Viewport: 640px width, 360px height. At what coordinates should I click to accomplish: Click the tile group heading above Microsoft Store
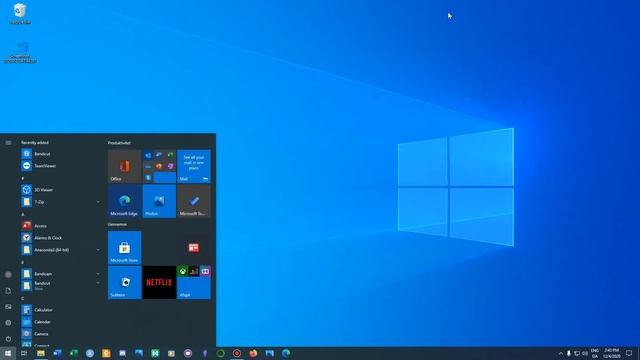[117, 224]
